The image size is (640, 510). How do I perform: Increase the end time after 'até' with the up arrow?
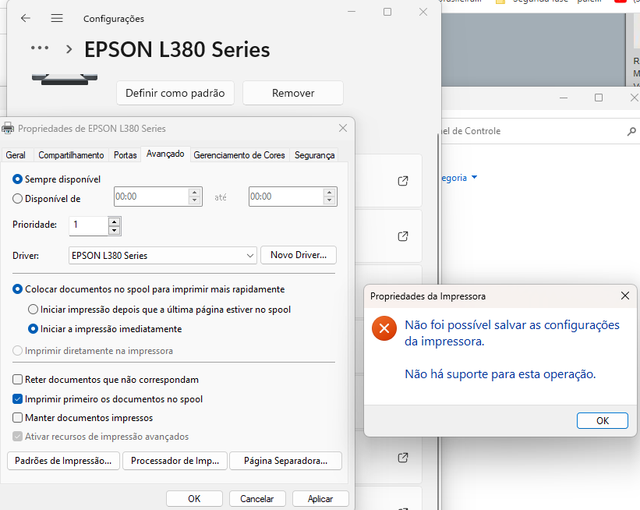[x=329, y=193]
